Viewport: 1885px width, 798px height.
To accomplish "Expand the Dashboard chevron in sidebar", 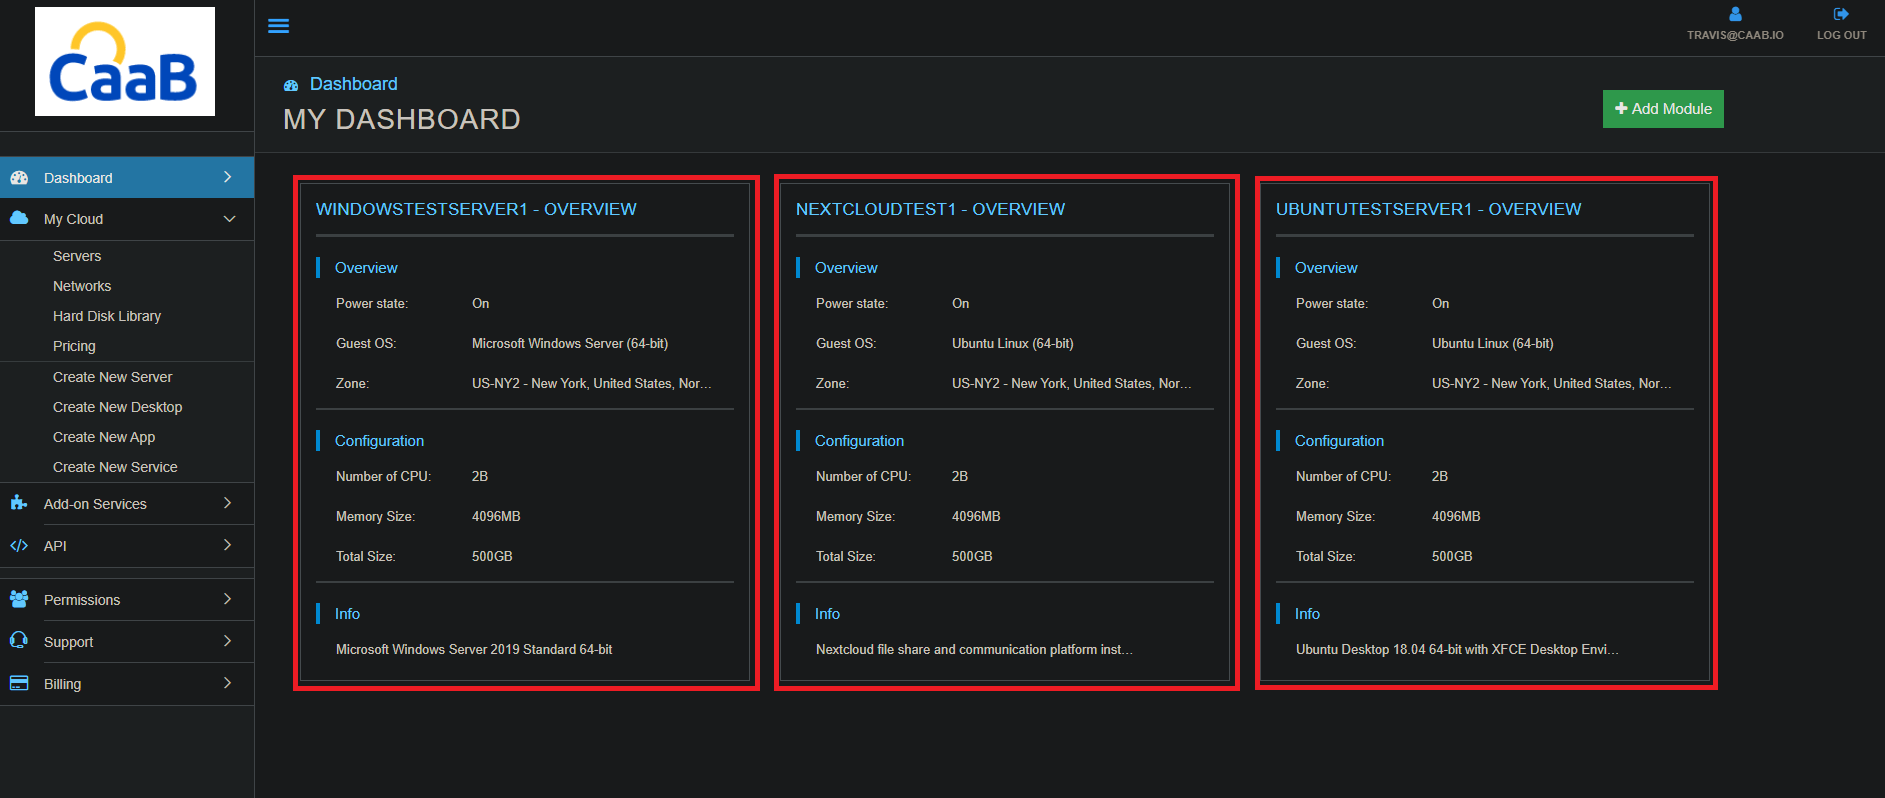I will (228, 177).
